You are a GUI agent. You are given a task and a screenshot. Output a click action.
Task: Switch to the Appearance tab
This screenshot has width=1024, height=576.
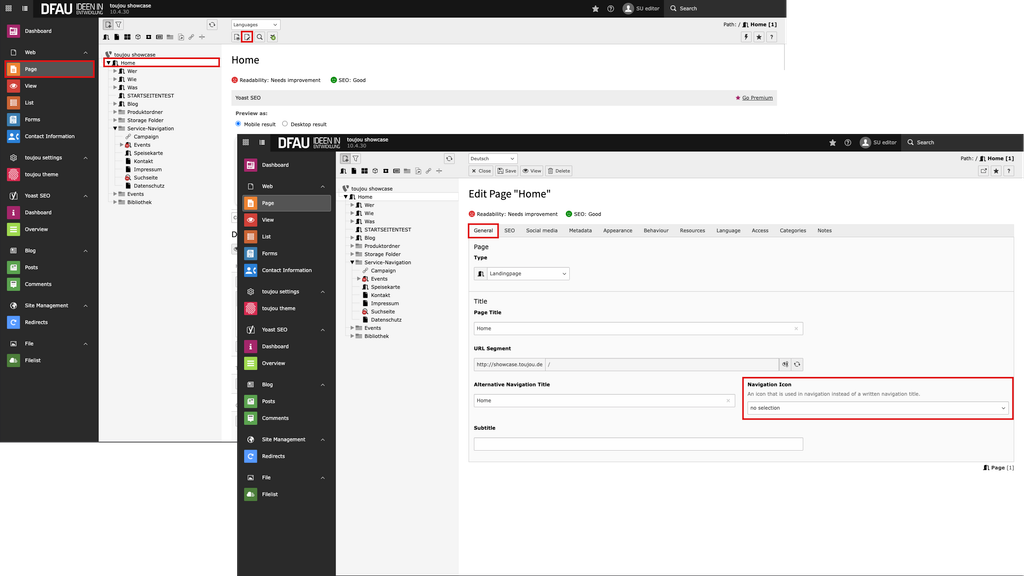(617, 231)
